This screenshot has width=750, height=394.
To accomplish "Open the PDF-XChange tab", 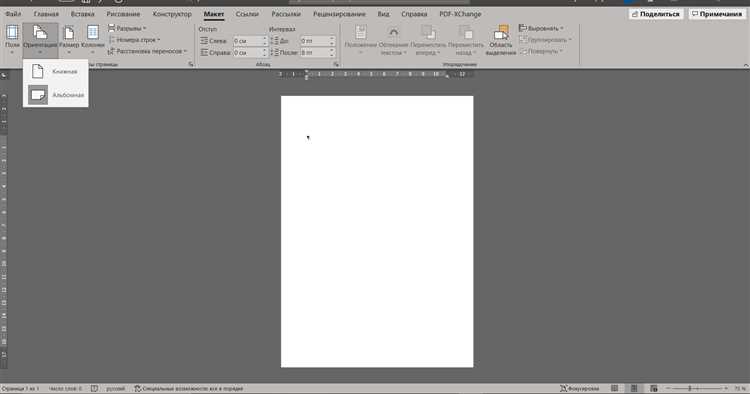I will (x=460, y=14).
